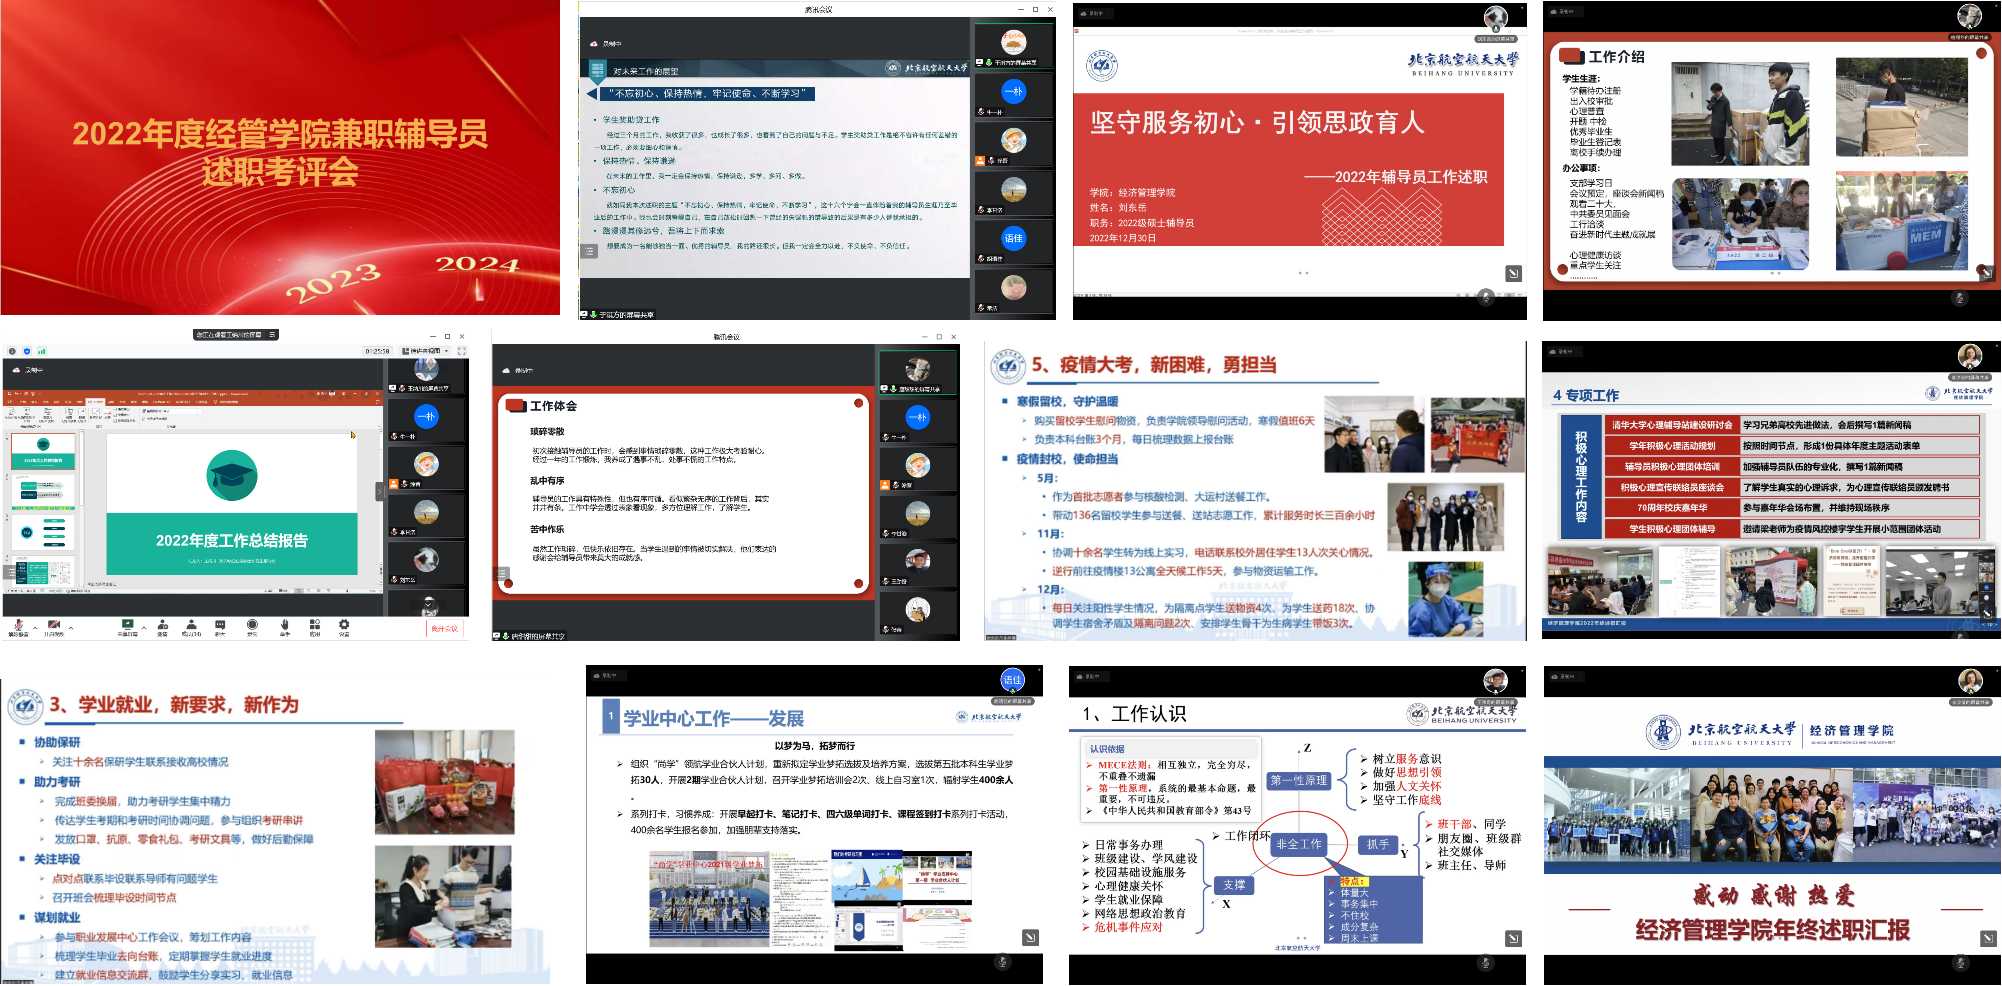Click the red Leave Meeting button

(x=444, y=628)
